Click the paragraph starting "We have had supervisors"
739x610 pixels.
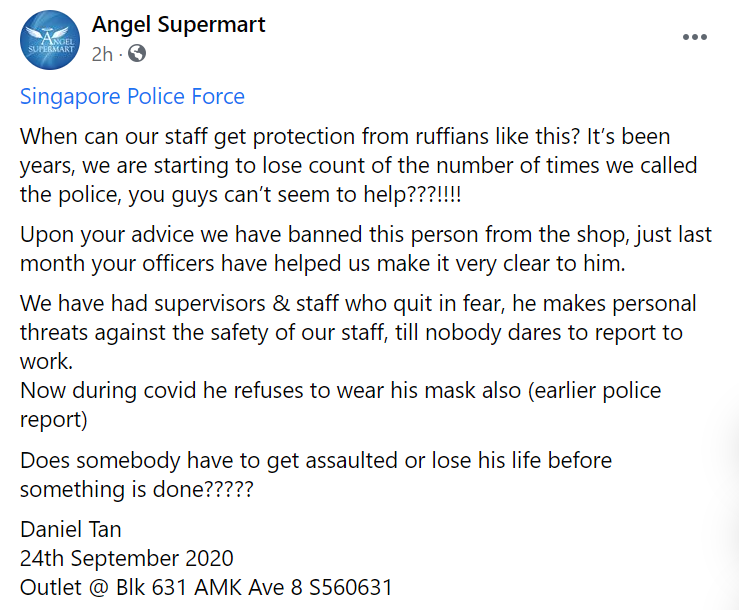coord(357,317)
